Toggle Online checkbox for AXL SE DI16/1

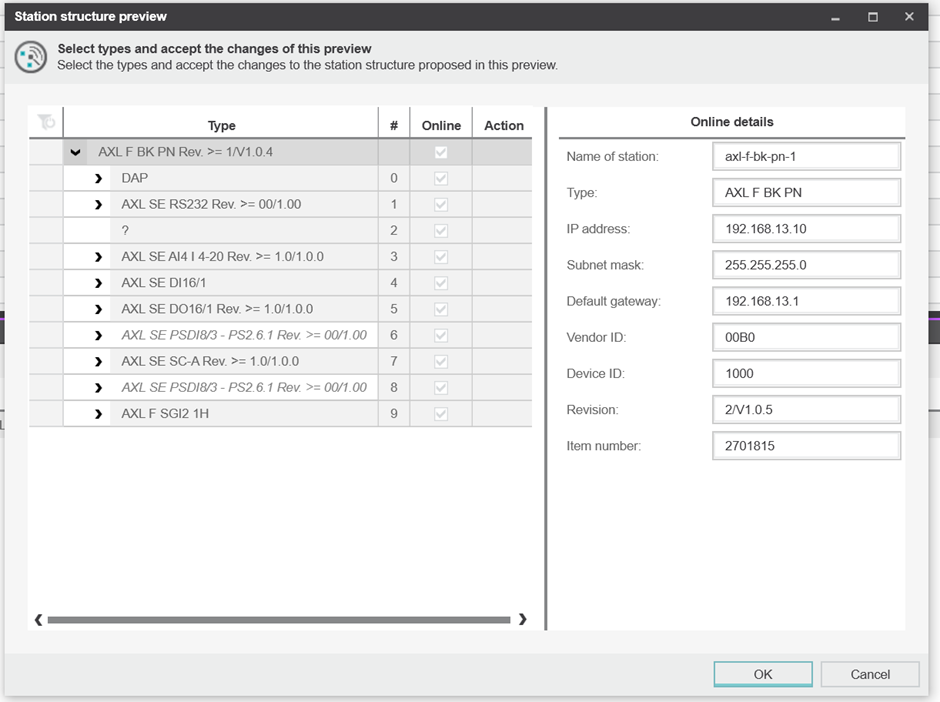[x=441, y=283]
